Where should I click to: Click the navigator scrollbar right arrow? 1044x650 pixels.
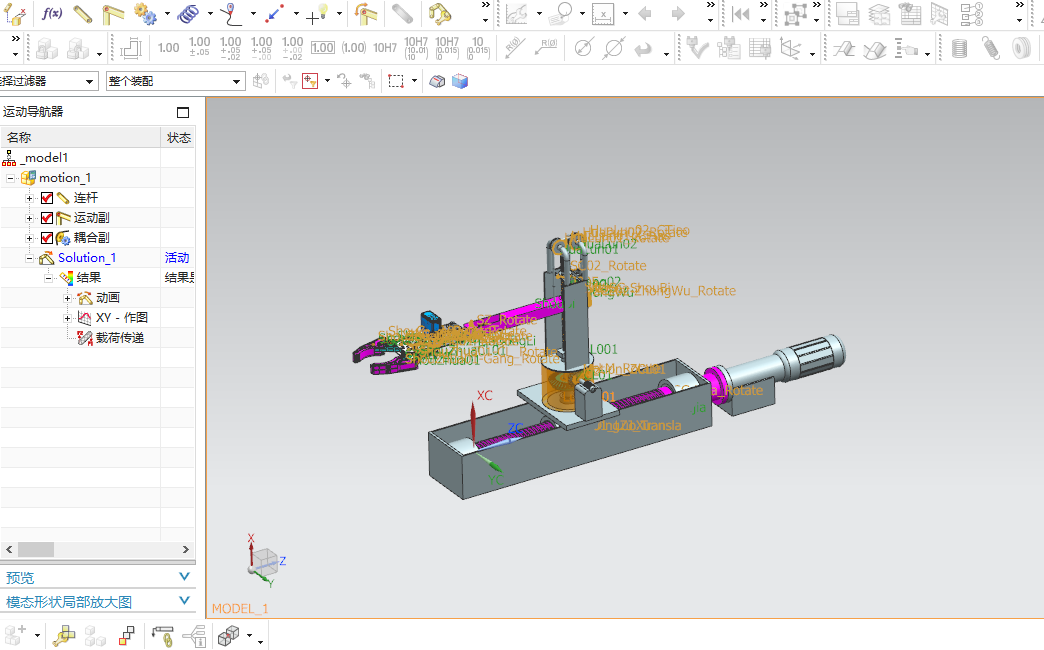pyautogui.click(x=186, y=549)
